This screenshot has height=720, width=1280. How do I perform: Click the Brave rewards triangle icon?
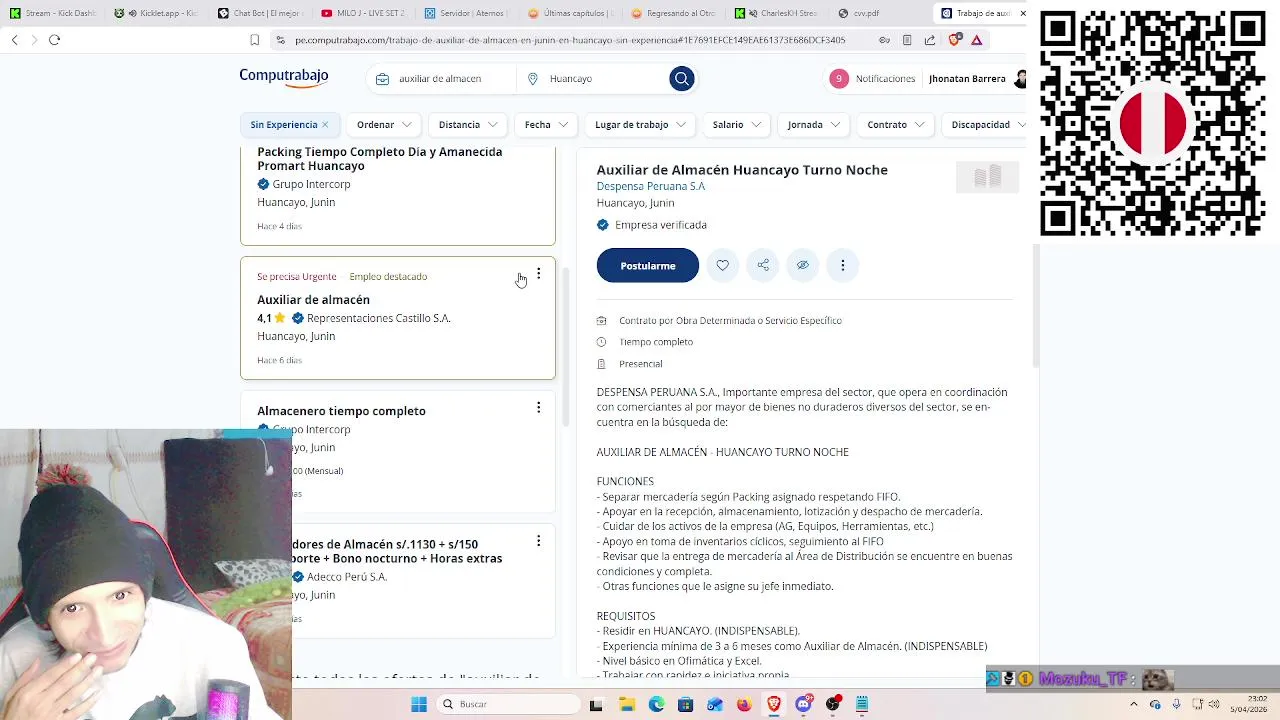977,40
